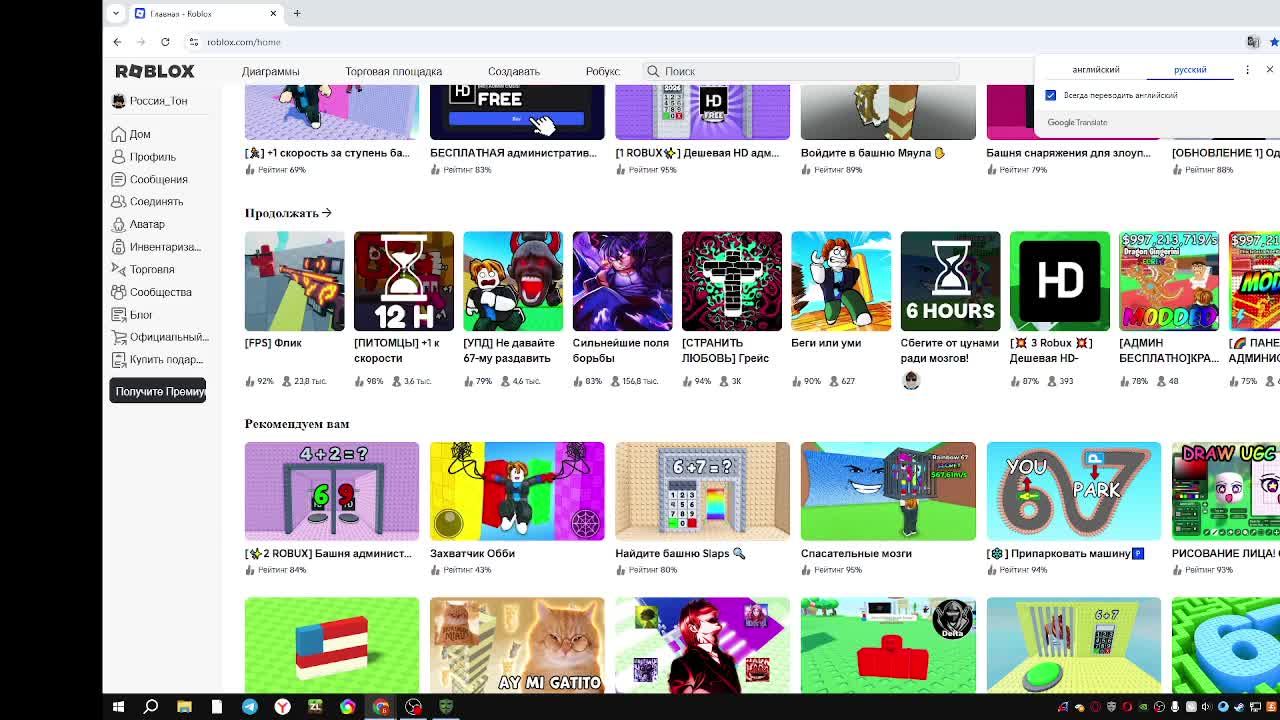The width and height of the screenshot is (1280, 720).
Task: Open the Блог sidebar link
Action: coord(140,314)
